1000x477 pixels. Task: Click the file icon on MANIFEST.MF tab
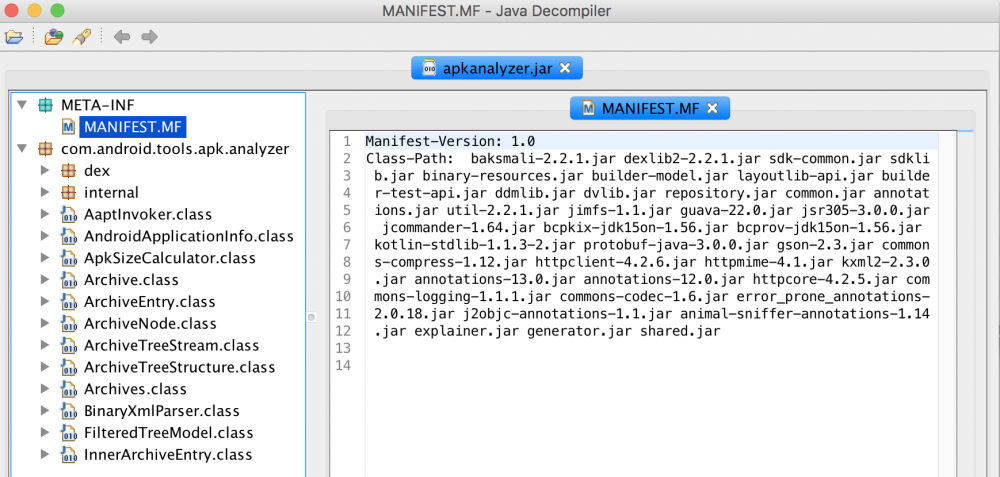point(589,108)
